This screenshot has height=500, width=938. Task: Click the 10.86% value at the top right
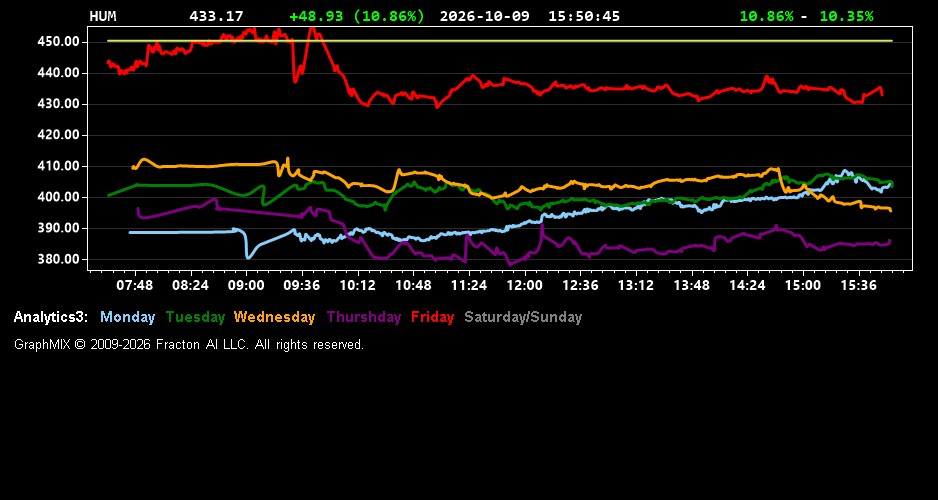[766, 16]
